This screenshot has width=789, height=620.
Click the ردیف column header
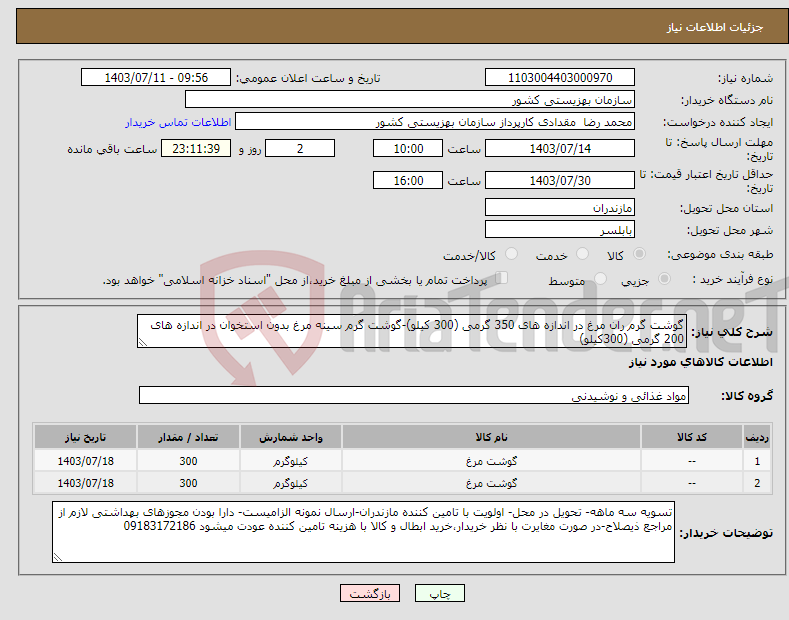757,437
